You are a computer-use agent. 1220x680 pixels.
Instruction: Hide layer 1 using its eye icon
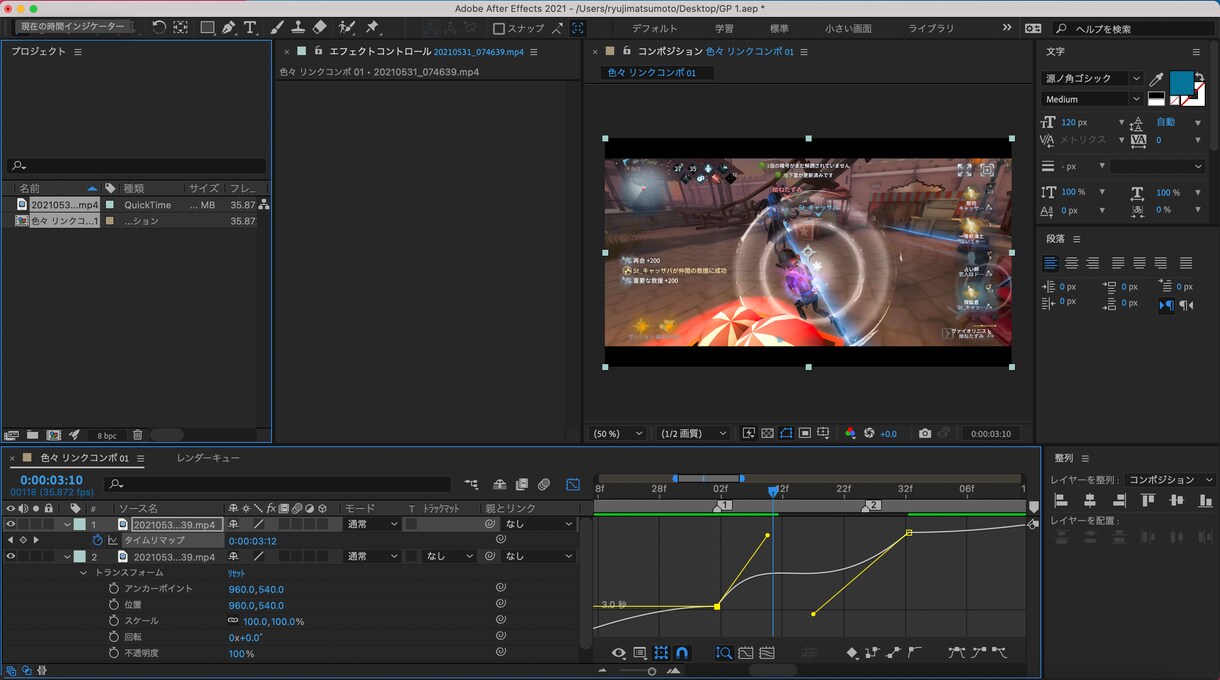[11, 524]
